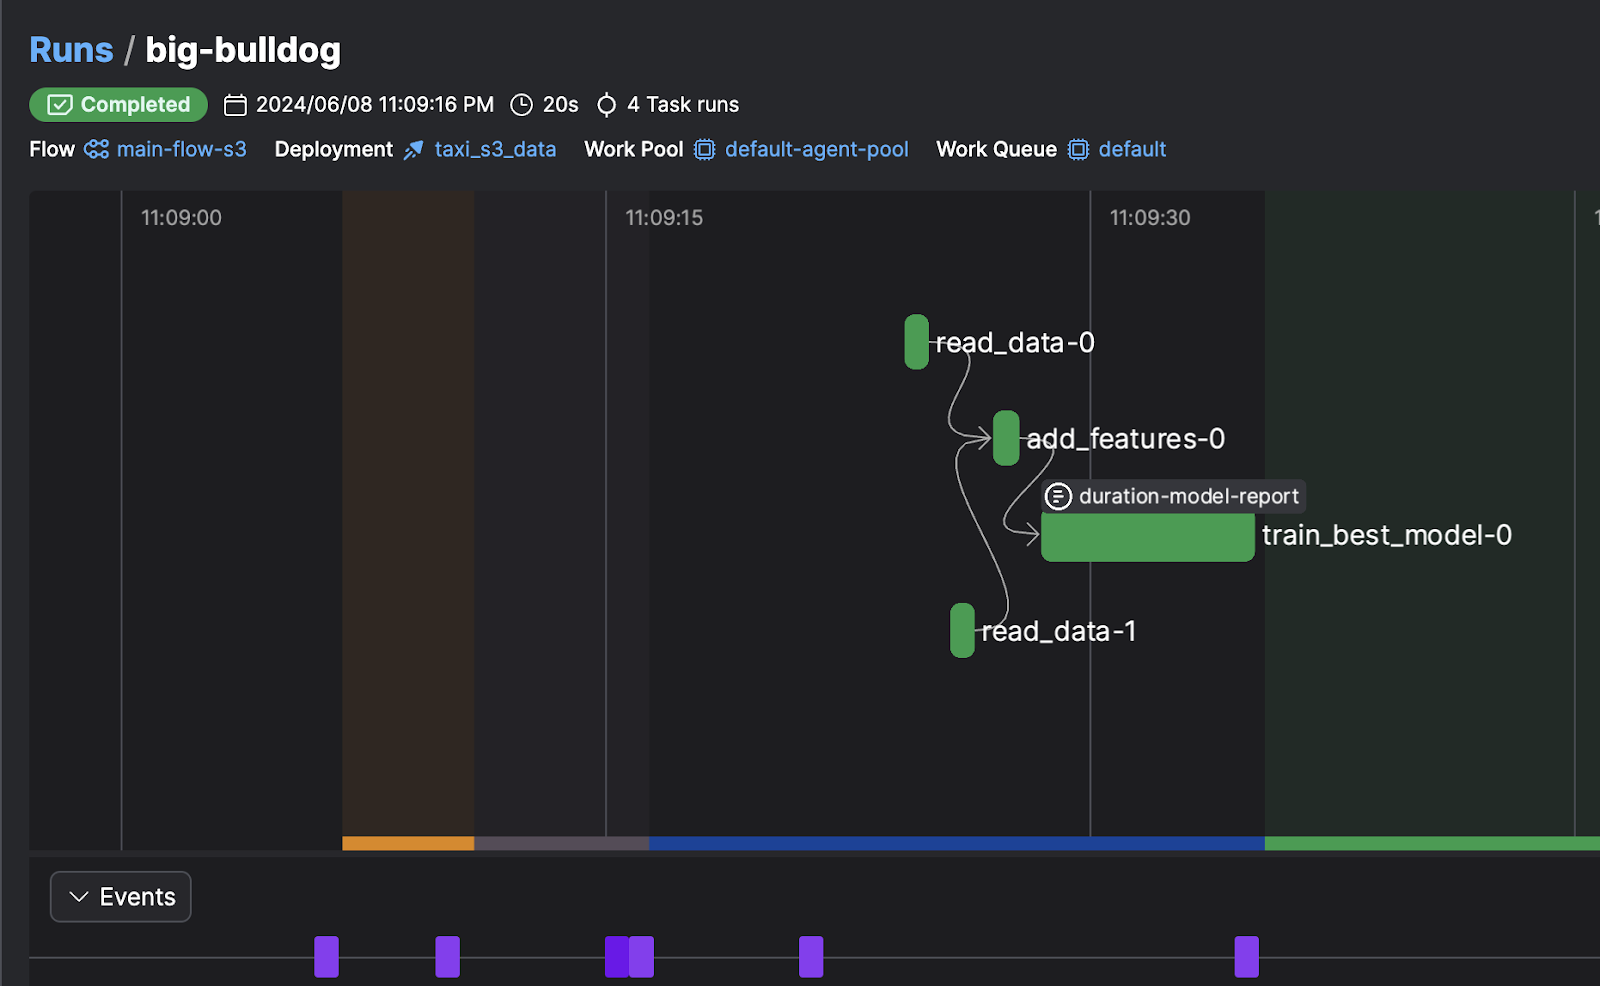Image resolution: width=1600 pixels, height=986 pixels.
Task: Click the first purple event marker
Action: click(x=326, y=957)
